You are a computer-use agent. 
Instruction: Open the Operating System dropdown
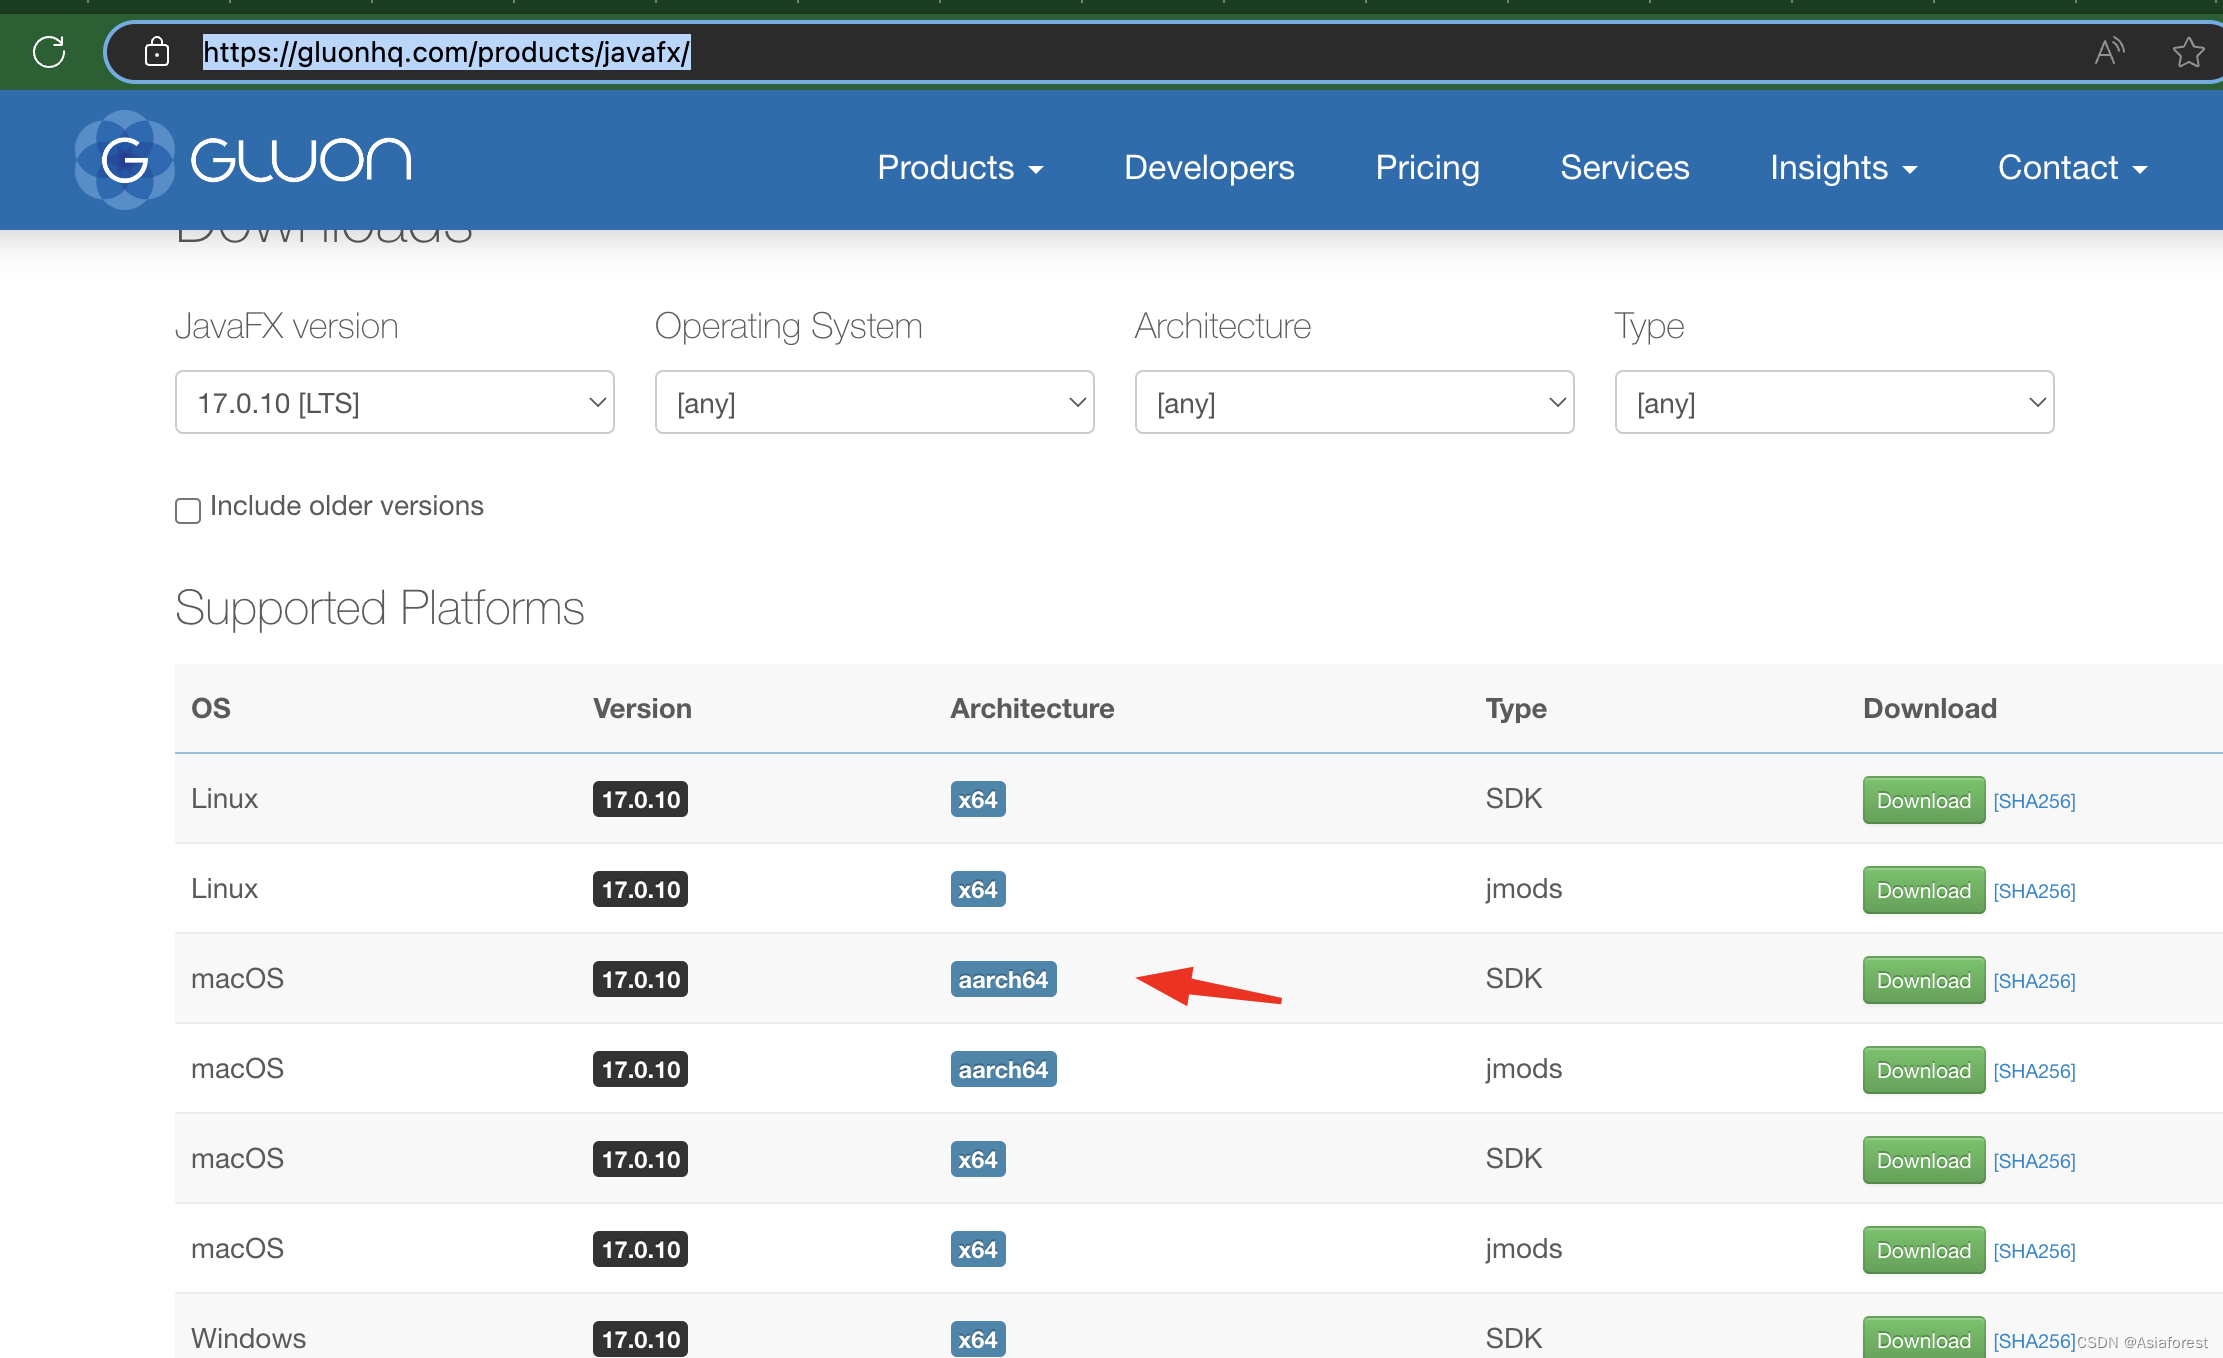pos(874,402)
